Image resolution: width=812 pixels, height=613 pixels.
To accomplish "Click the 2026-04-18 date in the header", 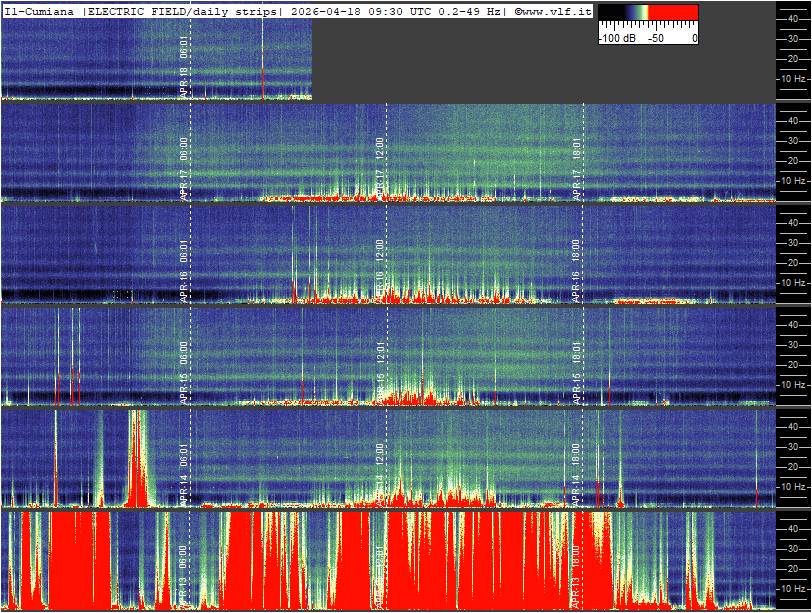I will (x=324, y=11).
